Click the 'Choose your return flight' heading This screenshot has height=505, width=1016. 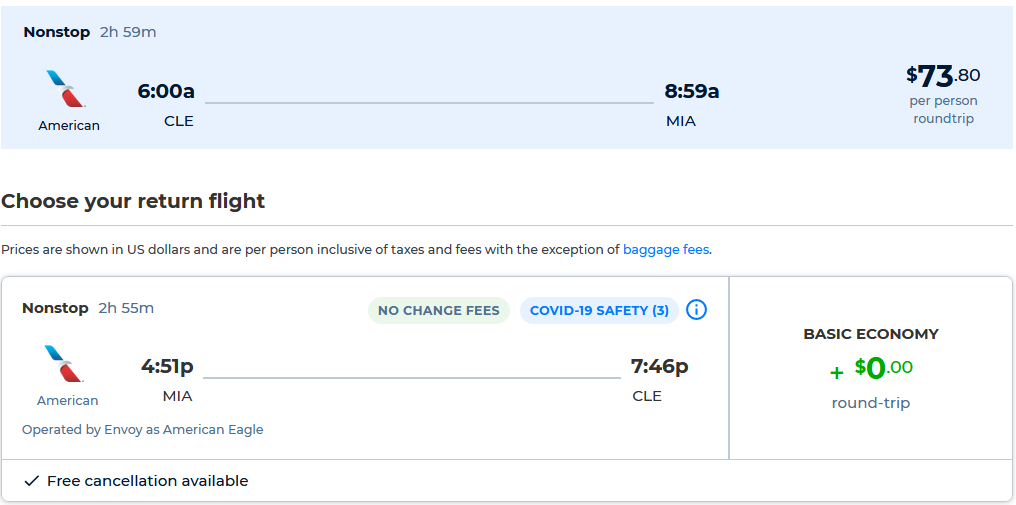pyautogui.click(x=133, y=201)
